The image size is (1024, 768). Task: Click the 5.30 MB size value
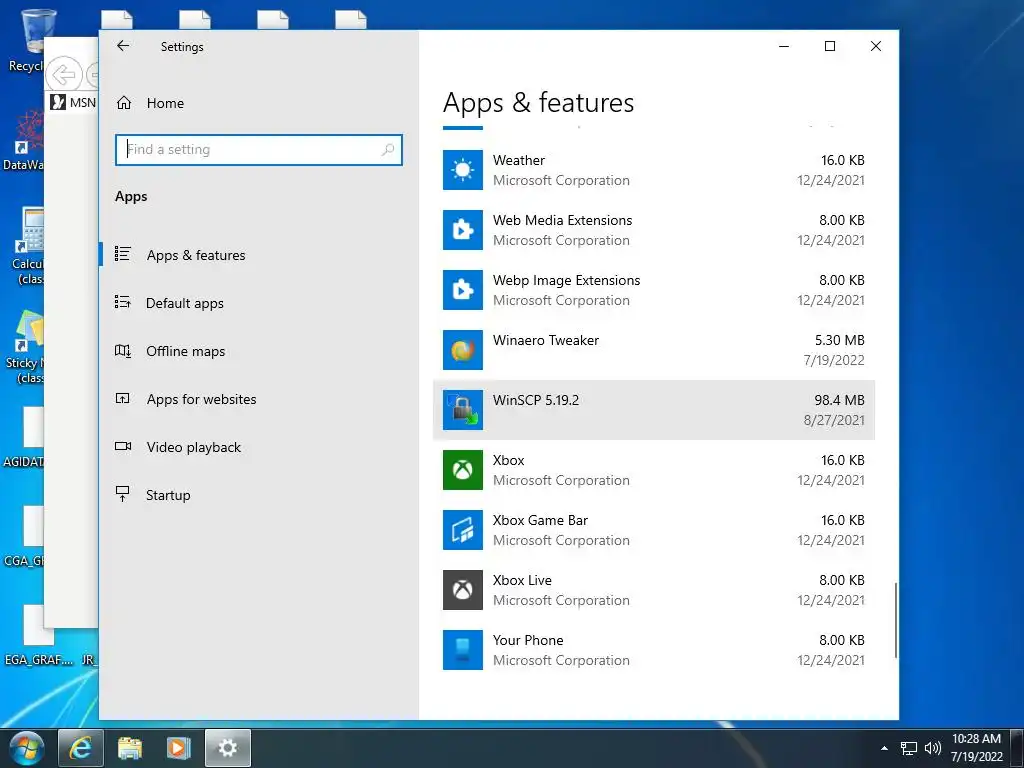[x=839, y=340]
